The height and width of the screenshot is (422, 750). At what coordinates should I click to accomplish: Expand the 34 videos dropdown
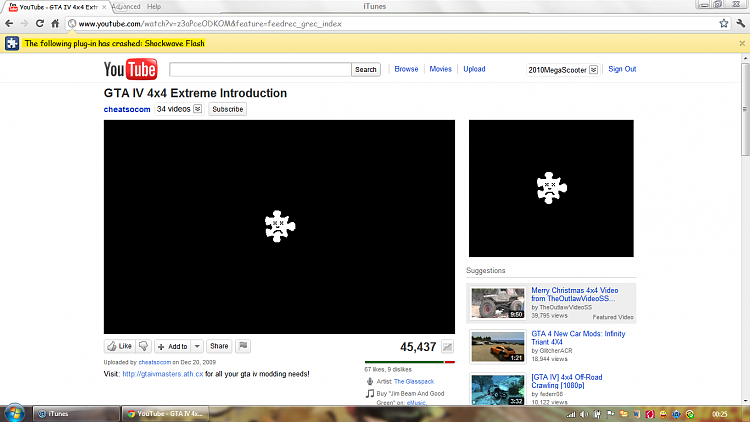(x=198, y=109)
